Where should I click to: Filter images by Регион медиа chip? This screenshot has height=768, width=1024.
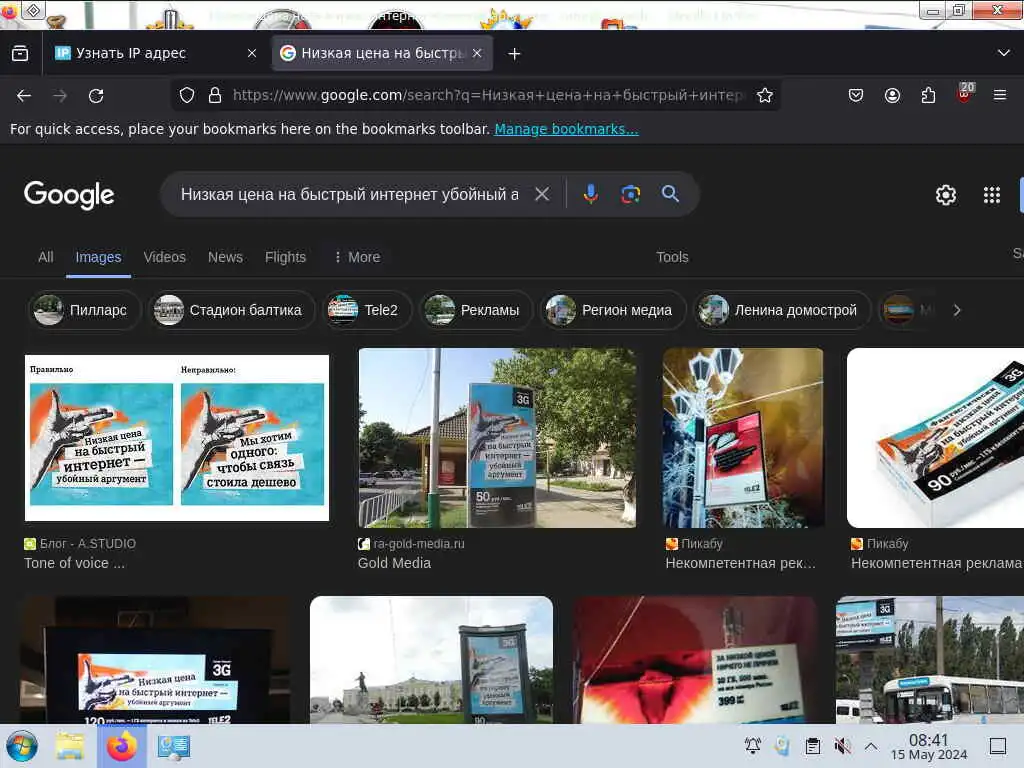(x=613, y=310)
